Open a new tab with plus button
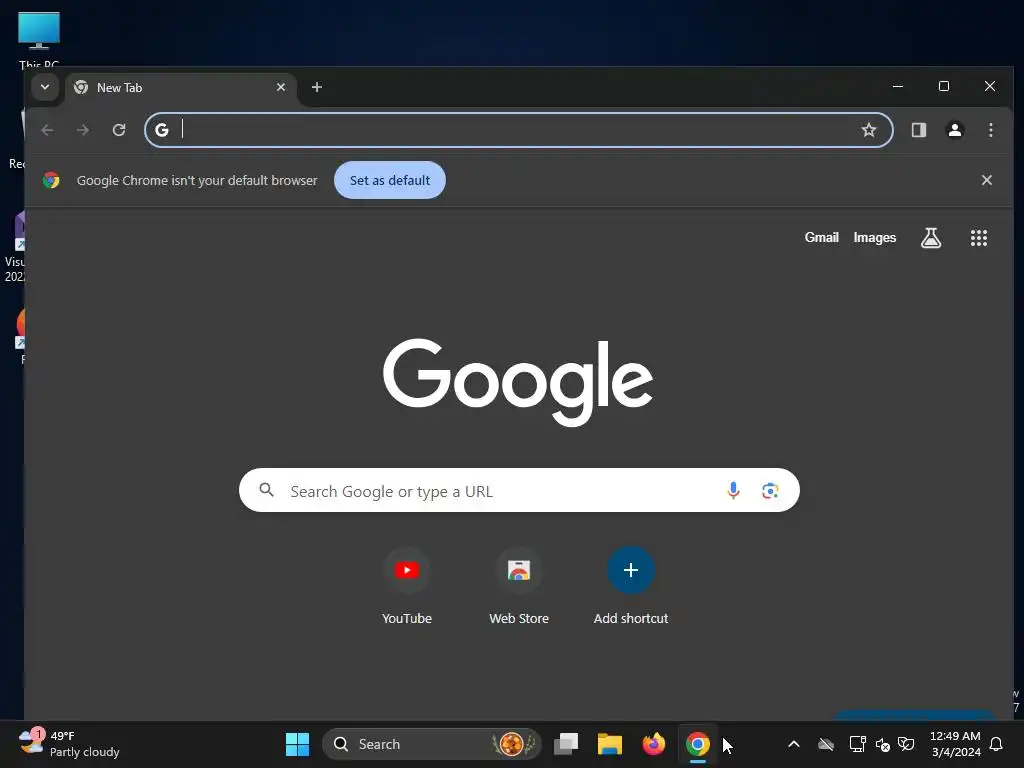Screen dimensions: 1024x768 click(317, 87)
